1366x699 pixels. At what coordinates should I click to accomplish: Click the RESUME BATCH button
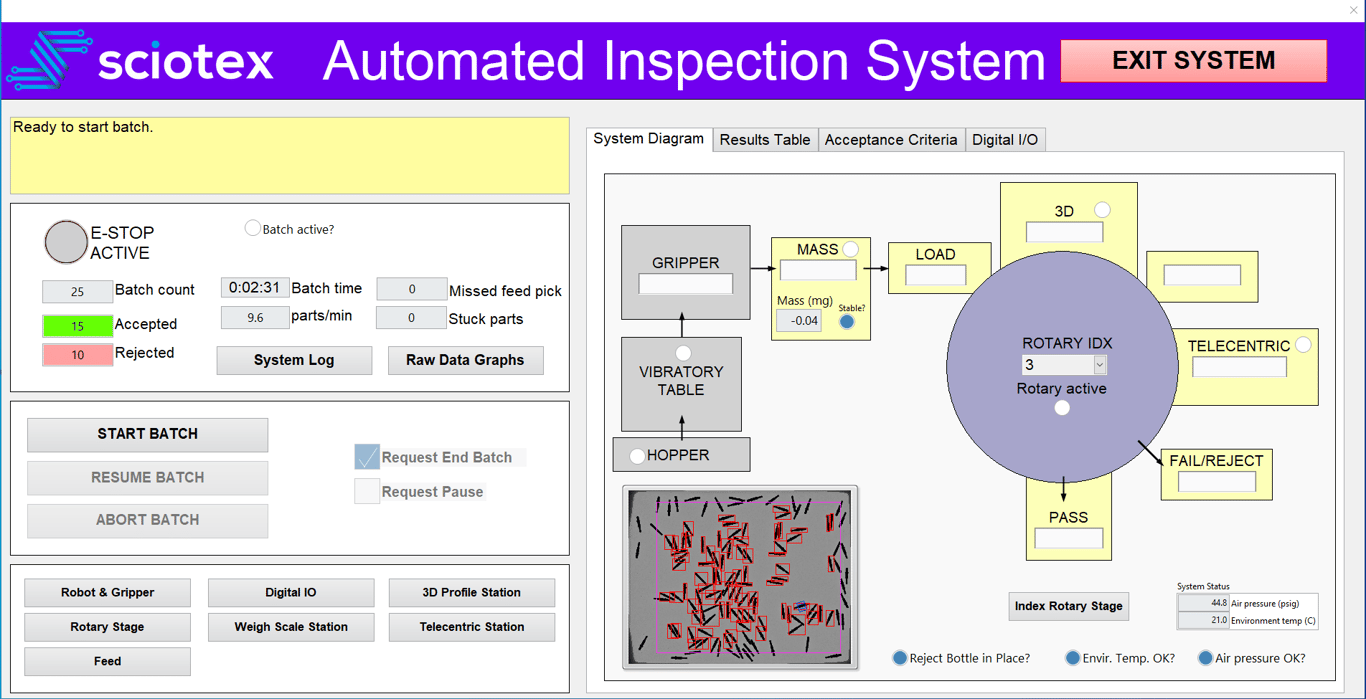148,477
